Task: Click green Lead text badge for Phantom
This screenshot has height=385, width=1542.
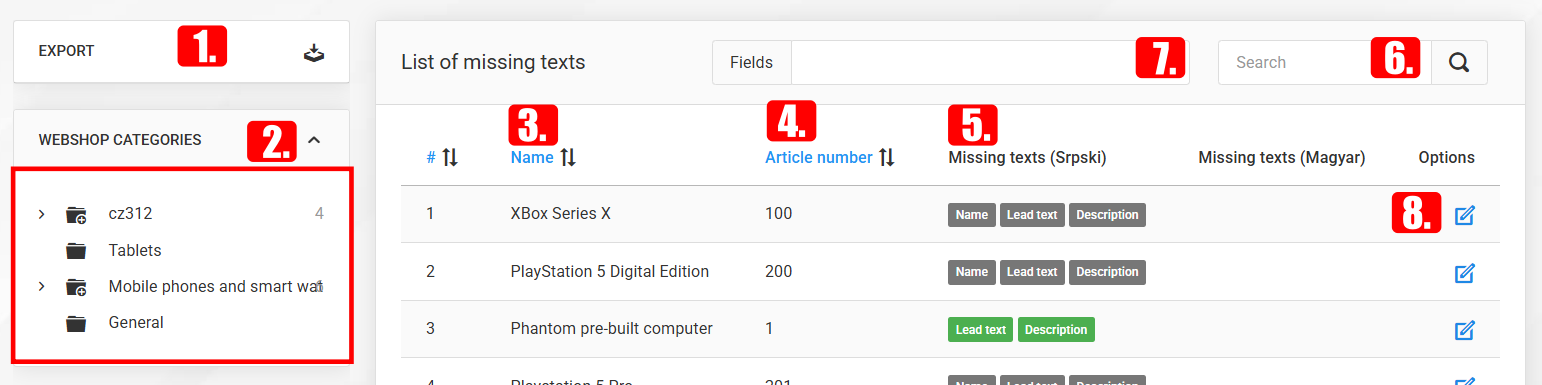Action: point(981,329)
